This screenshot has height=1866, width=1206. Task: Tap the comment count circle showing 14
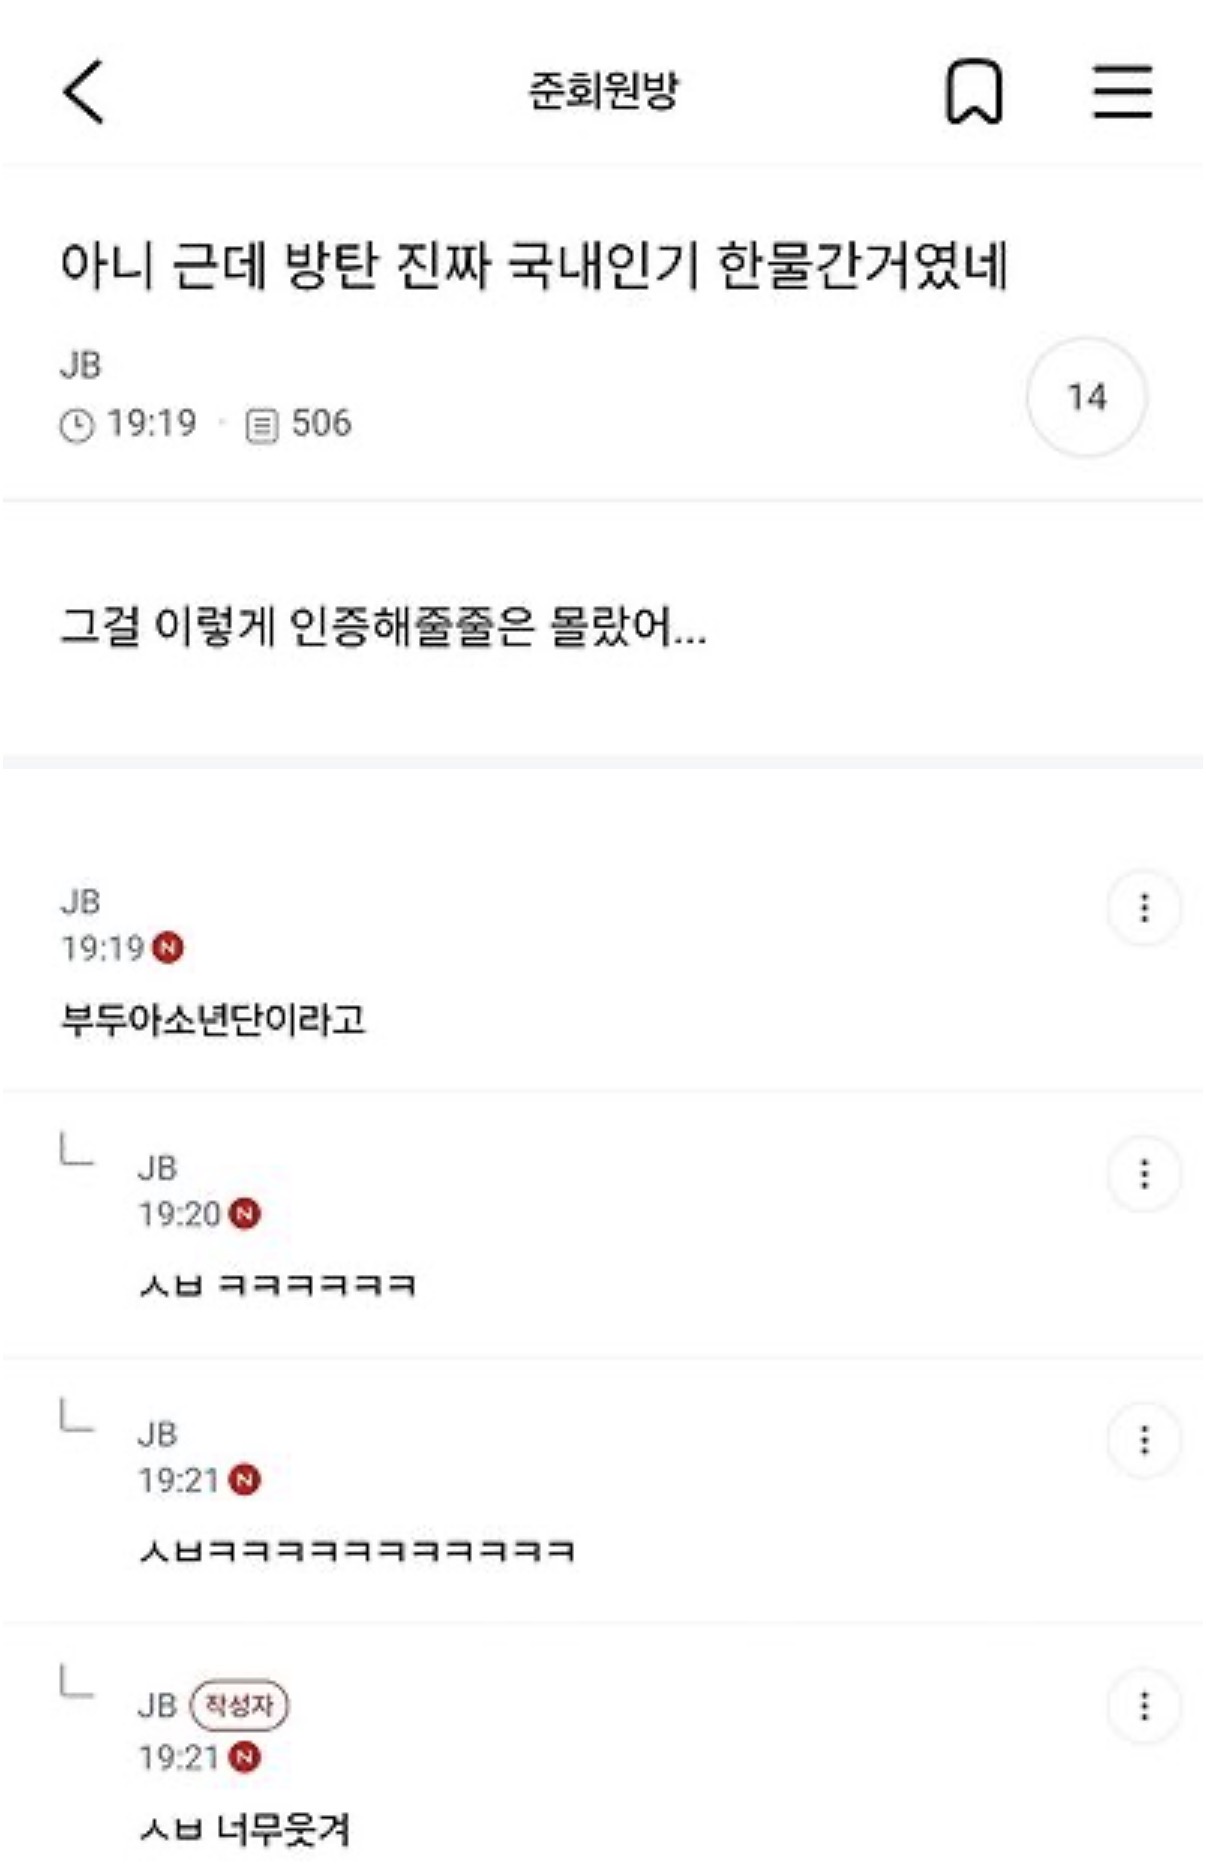point(1086,397)
